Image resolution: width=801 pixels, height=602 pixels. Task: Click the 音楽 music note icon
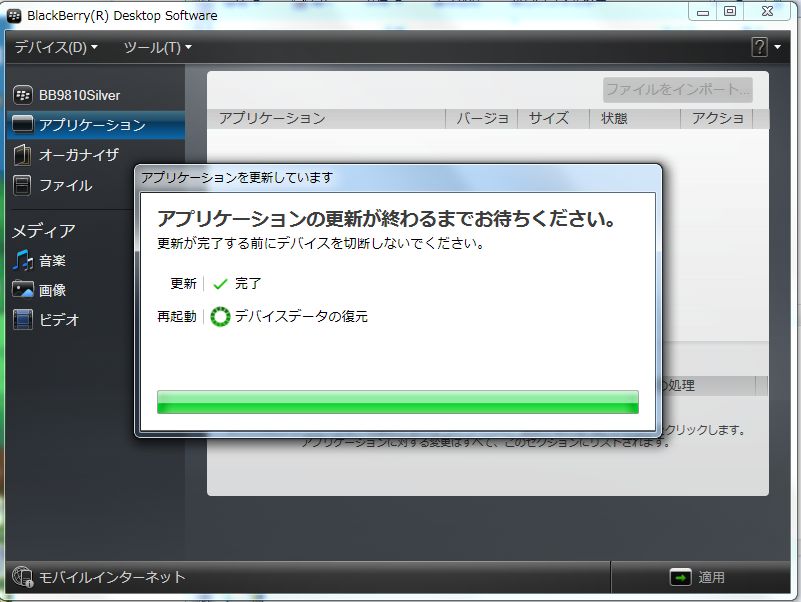(x=22, y=260)
